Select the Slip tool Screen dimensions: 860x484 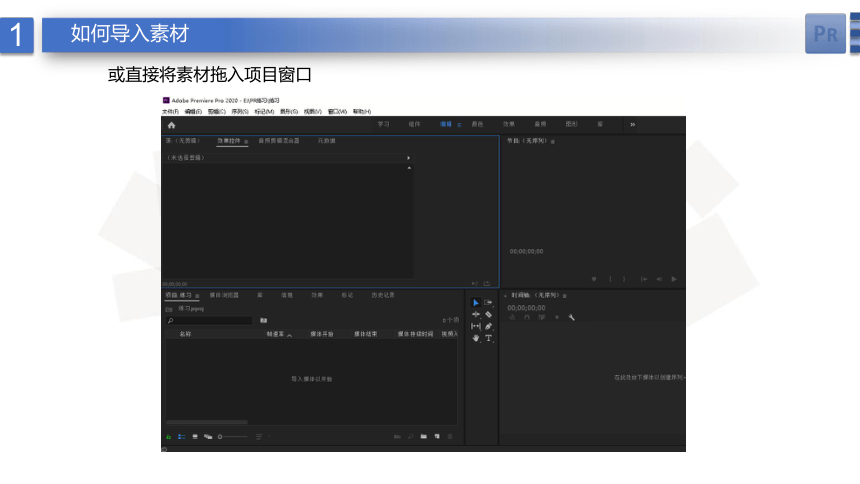[476, 326]
